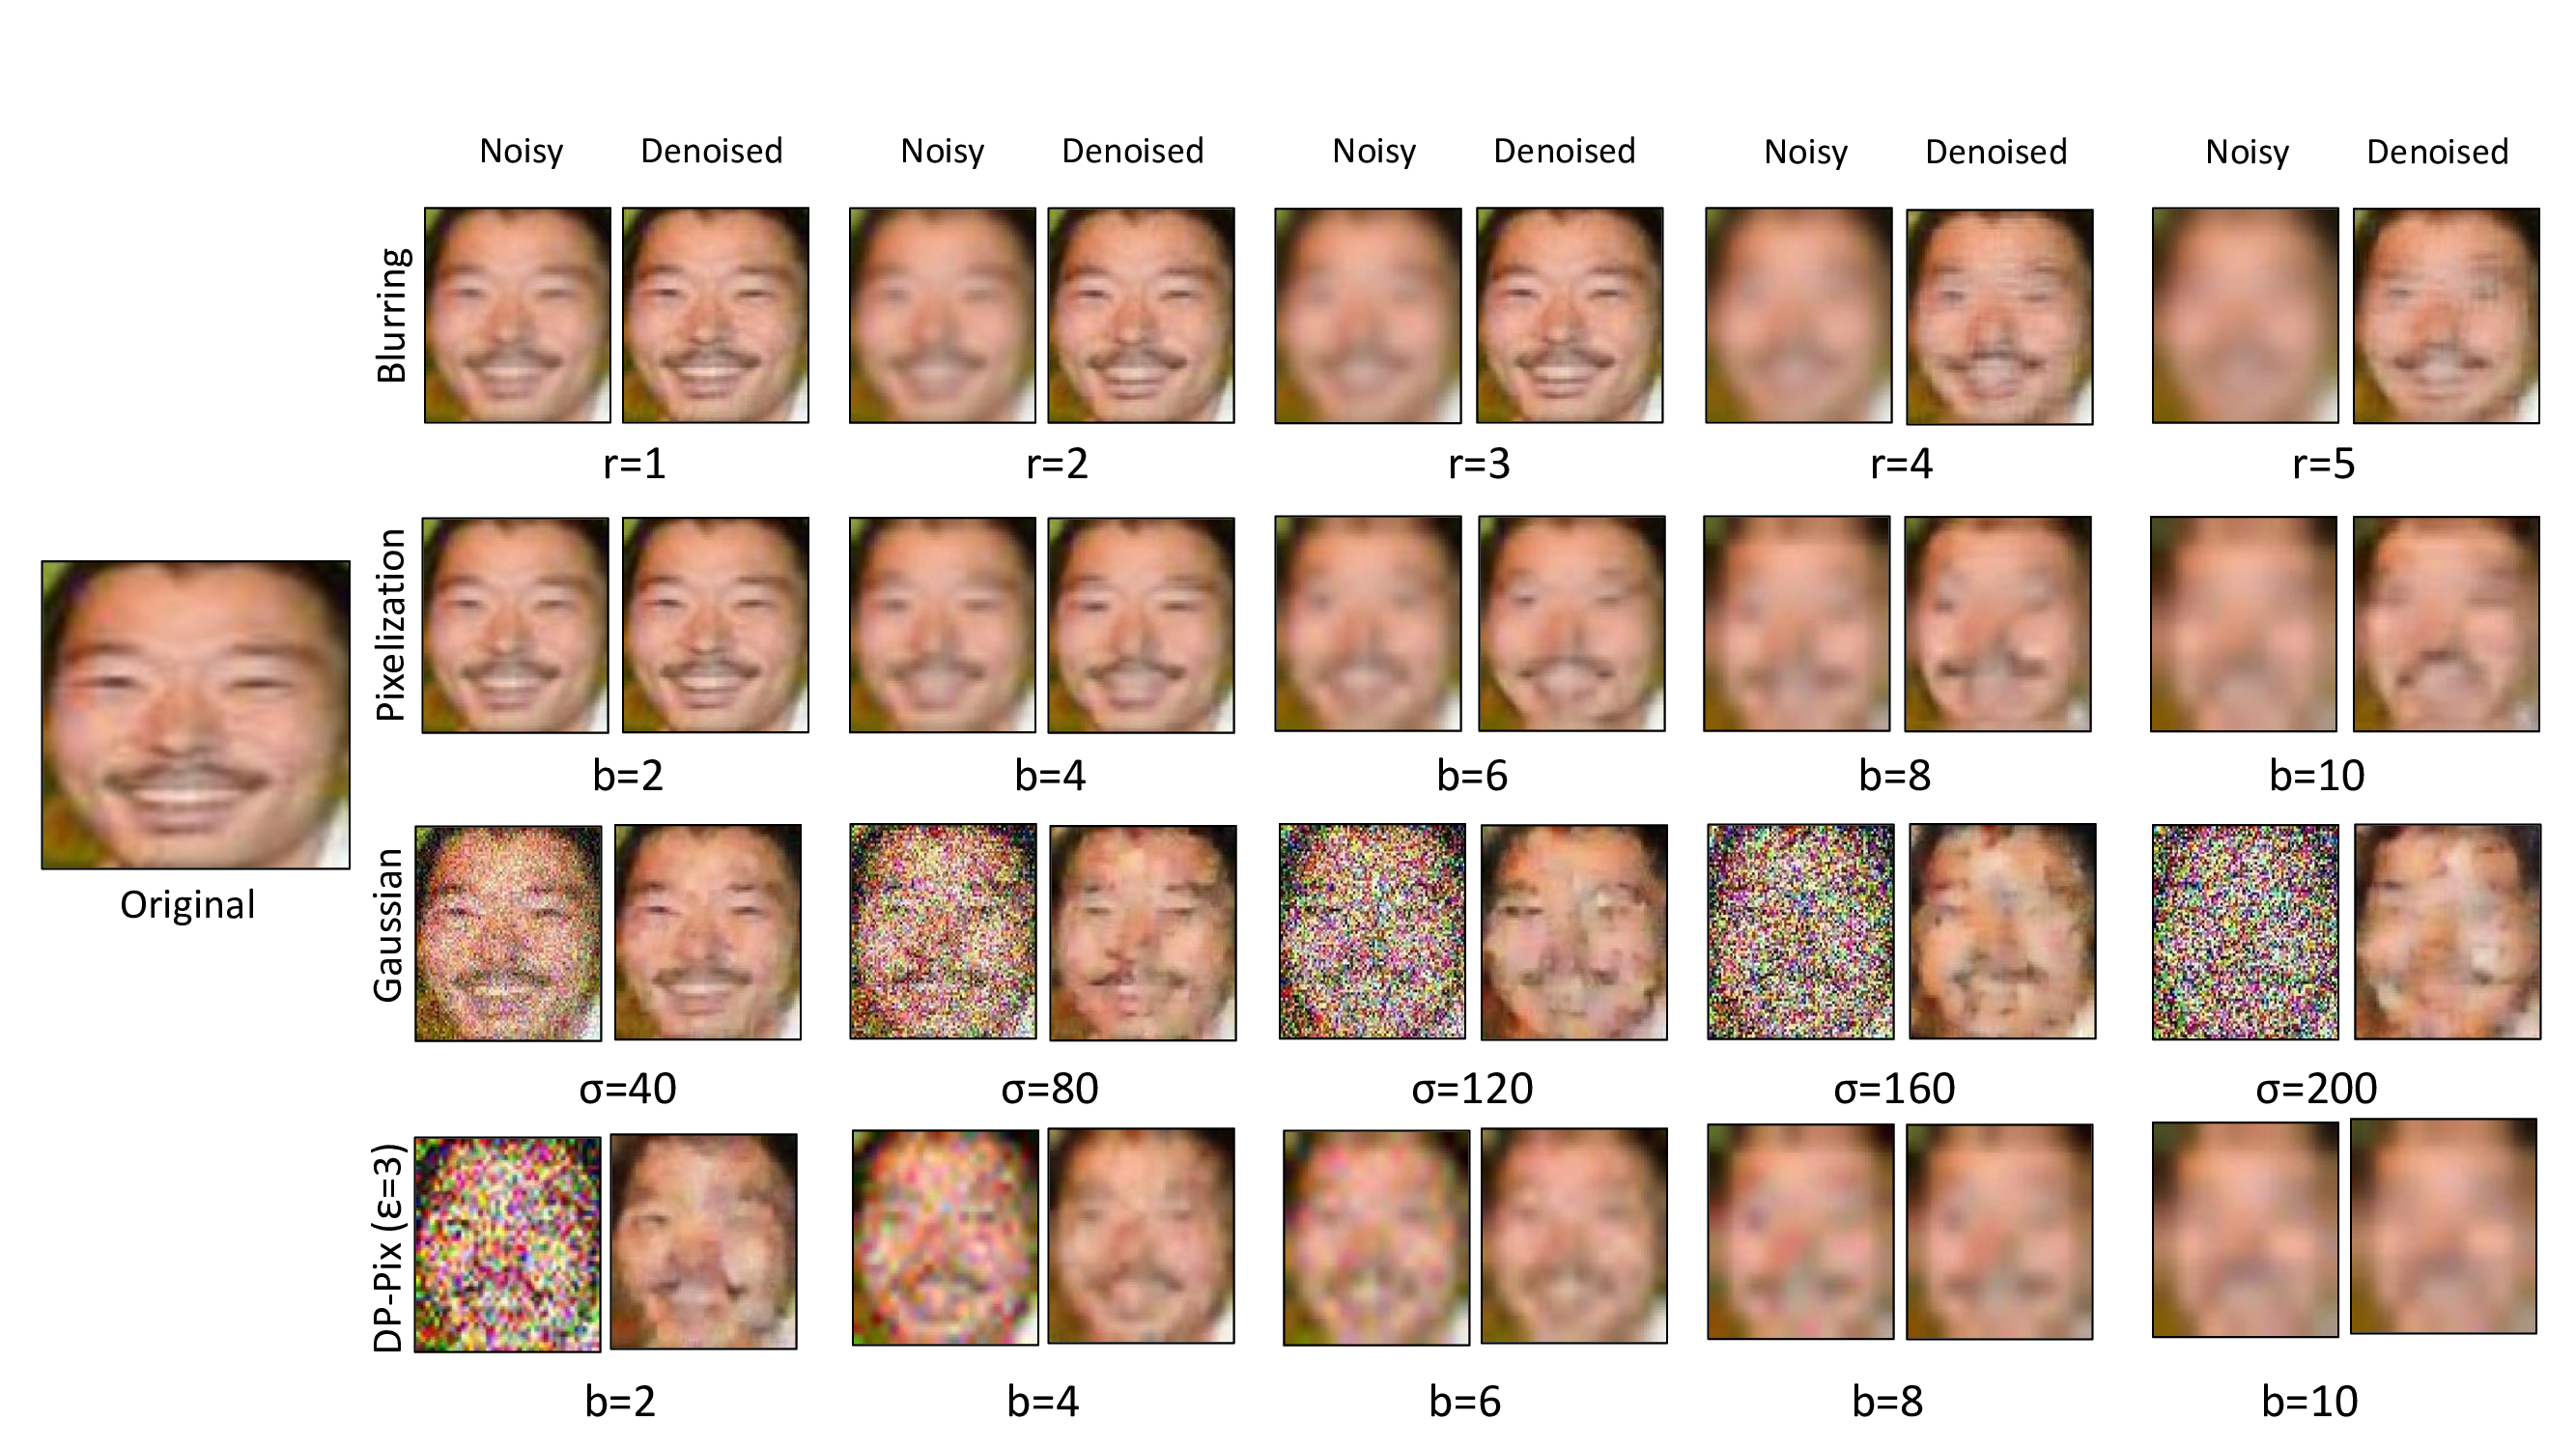The height and width of the screenshot is (1449, 2576).
Task: Click the 'σ=120' caption
Action: tap(1472, 1089)
